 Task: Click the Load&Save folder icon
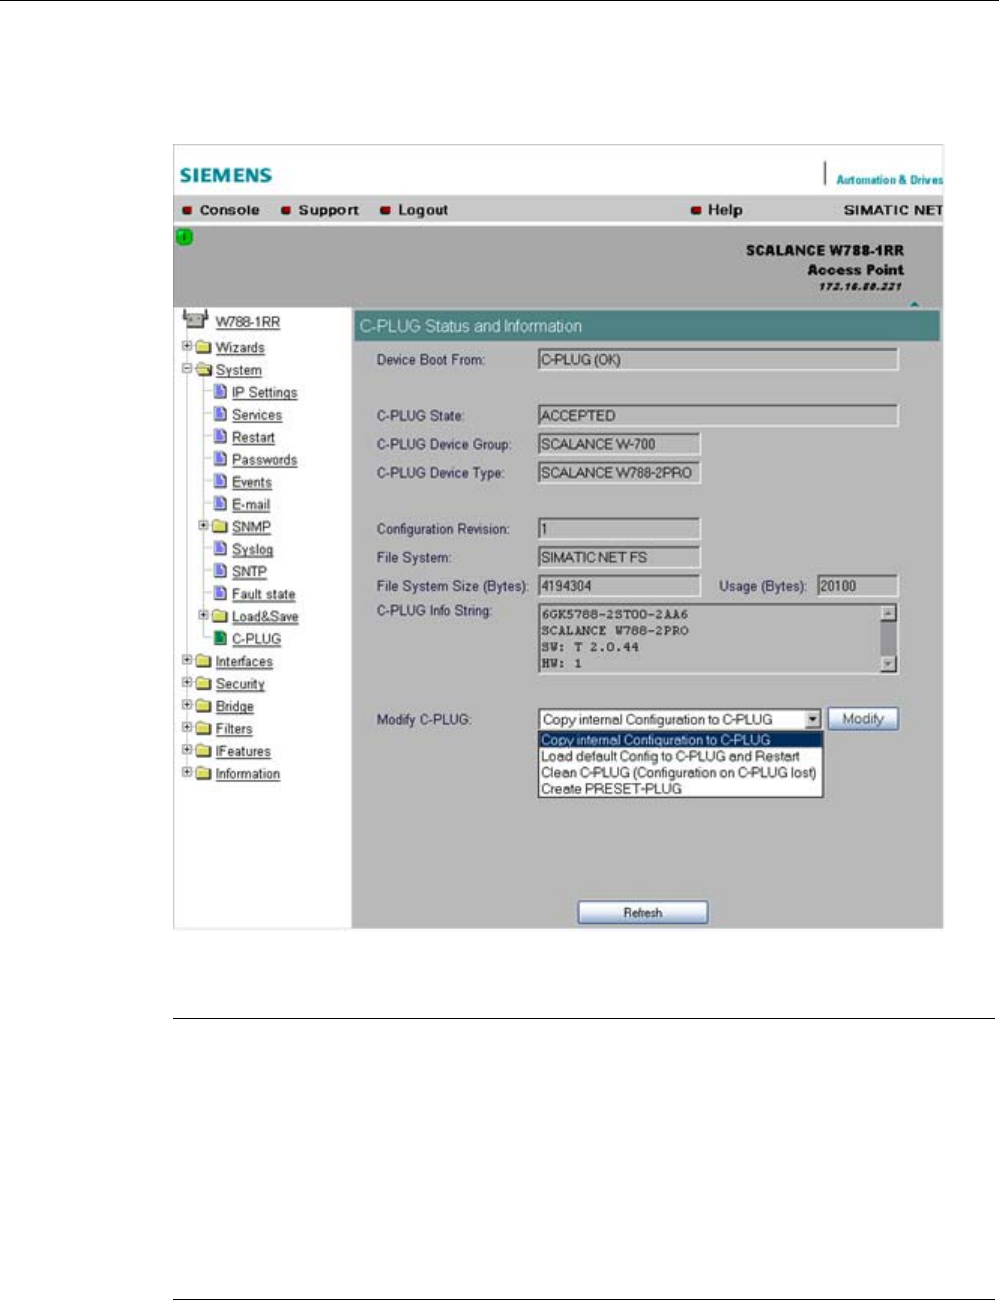pos(219,616)
